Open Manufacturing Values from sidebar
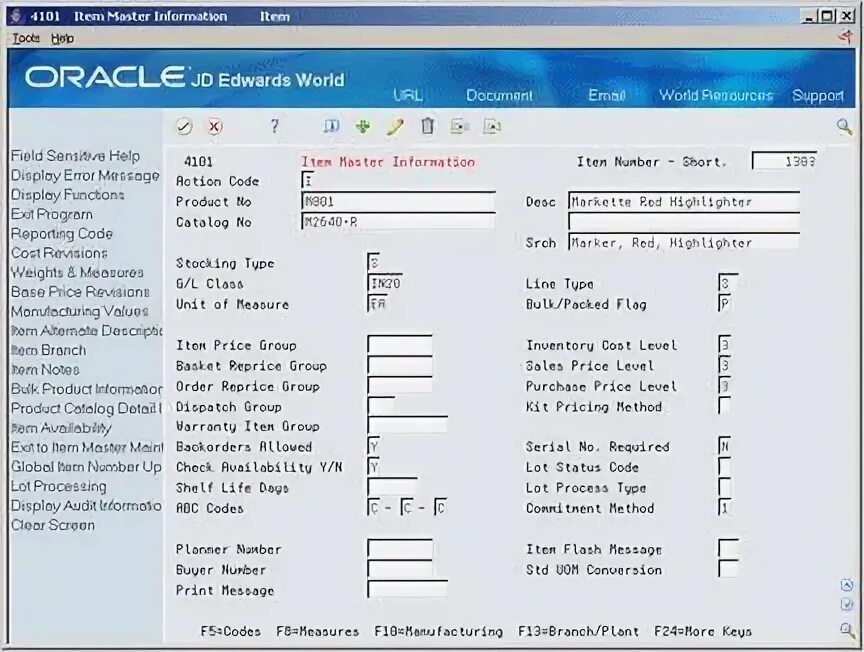 [x=80, y=311]
